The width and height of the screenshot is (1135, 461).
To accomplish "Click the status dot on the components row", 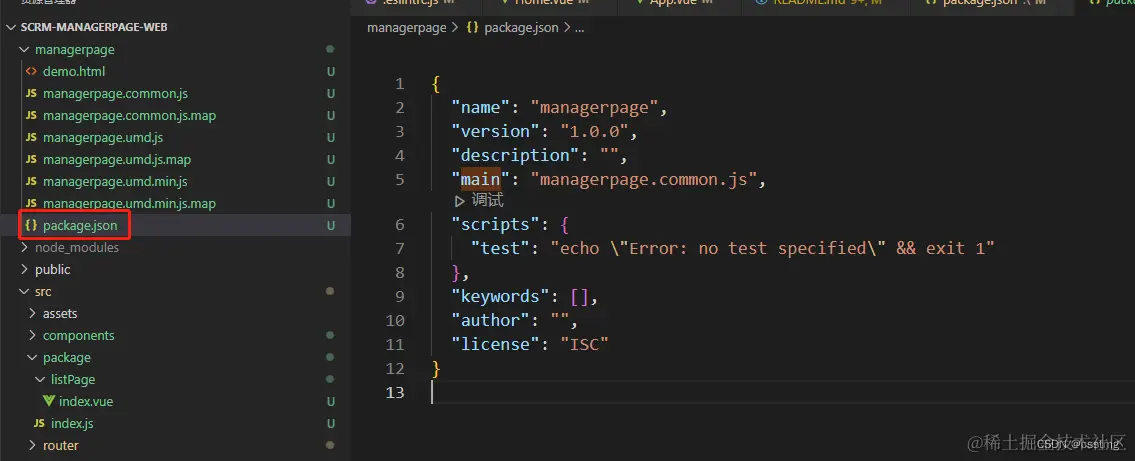I will [x=330, y=335].
